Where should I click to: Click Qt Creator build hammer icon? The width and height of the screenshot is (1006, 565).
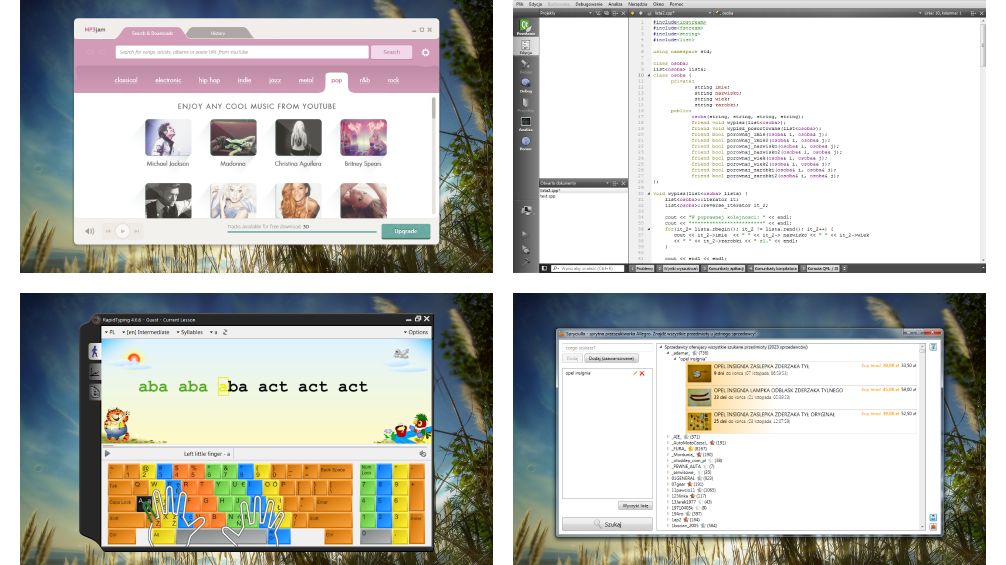click(525, 261)
